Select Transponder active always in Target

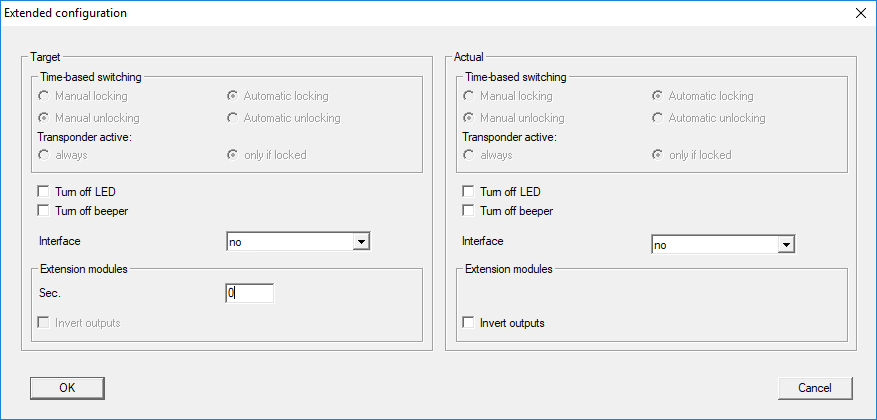(44, 155)
